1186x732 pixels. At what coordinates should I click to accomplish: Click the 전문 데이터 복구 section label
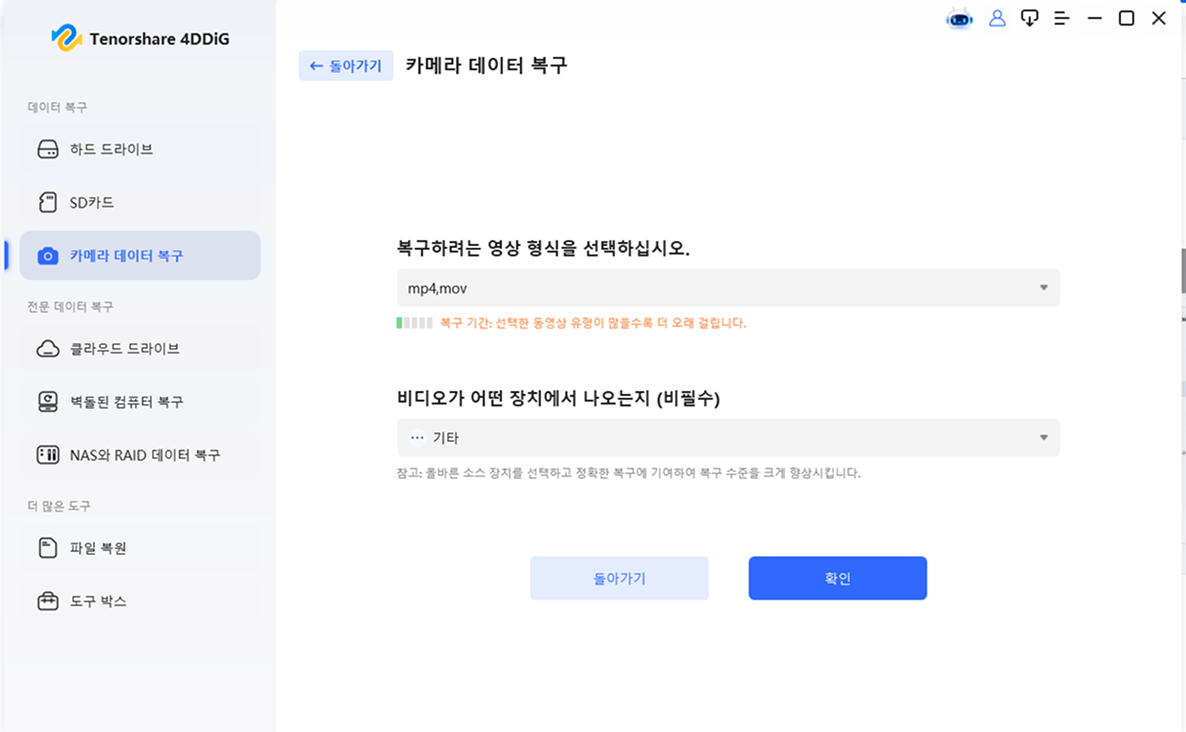tap(70, 306)
